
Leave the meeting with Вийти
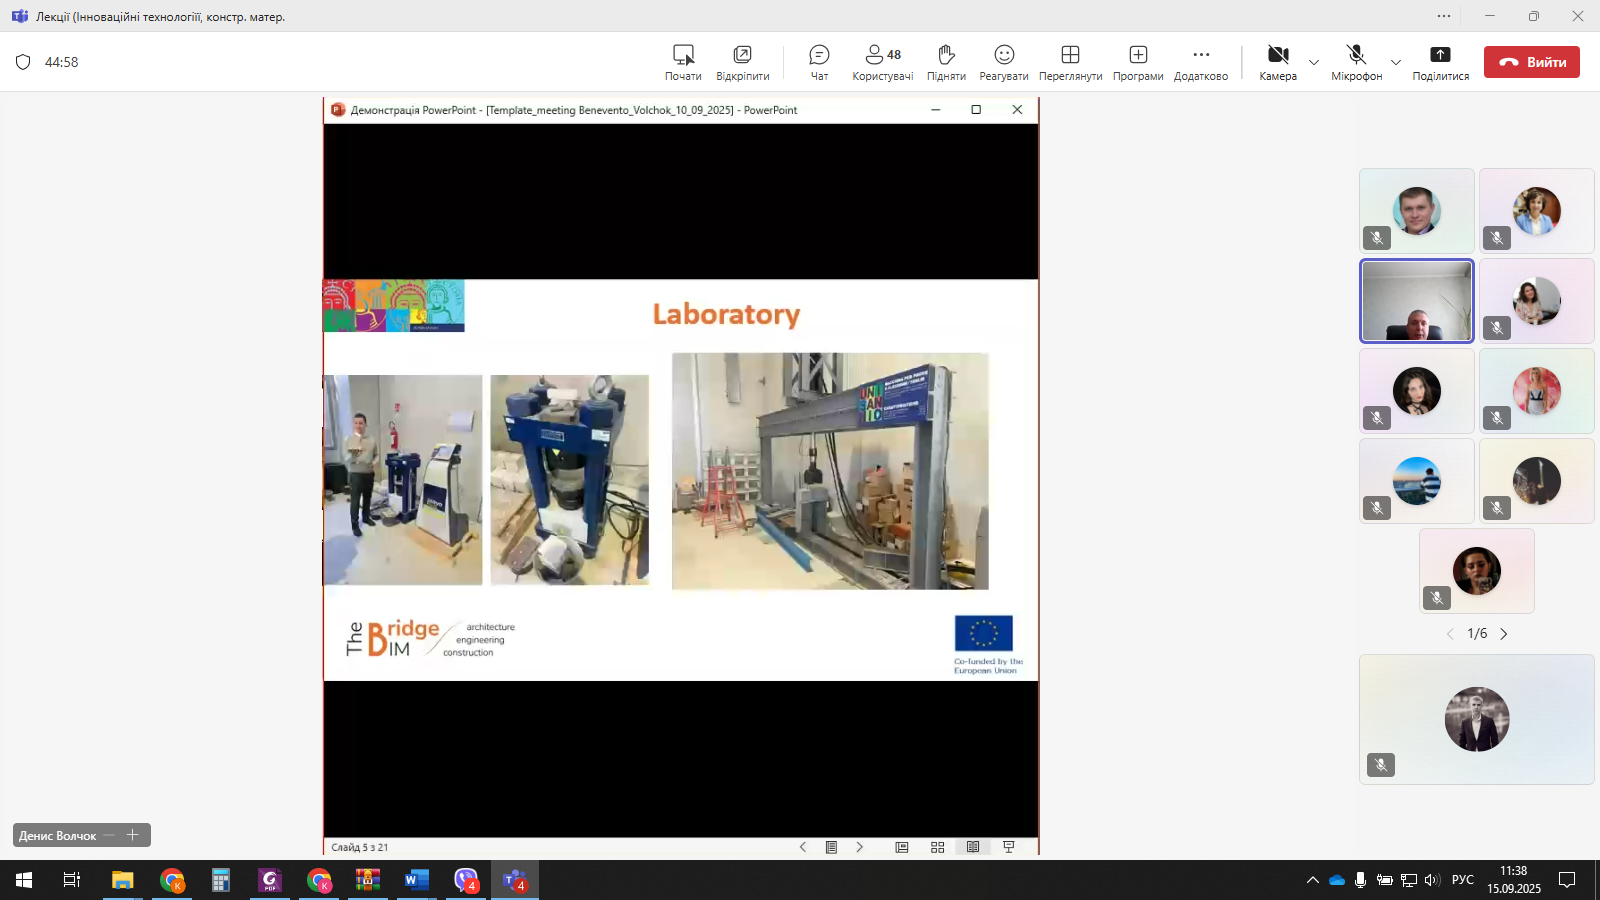pyautogui.click(x=1531, y=62)
